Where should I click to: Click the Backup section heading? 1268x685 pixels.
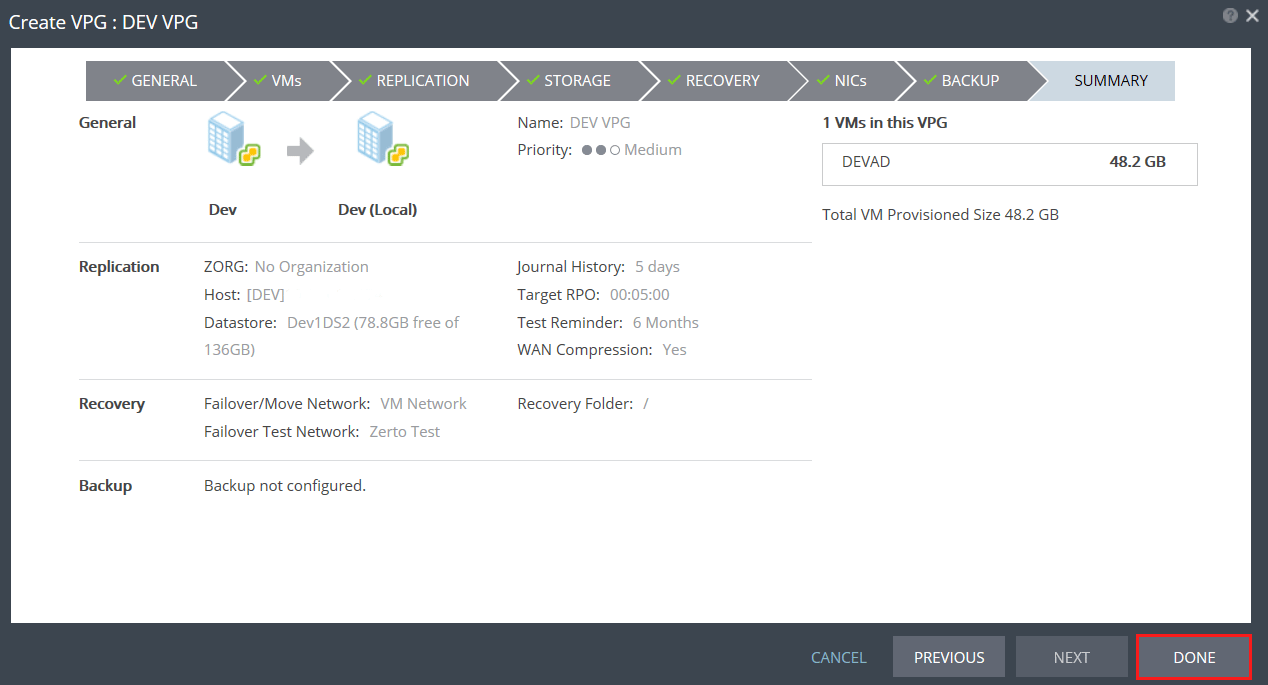(105, 486)
